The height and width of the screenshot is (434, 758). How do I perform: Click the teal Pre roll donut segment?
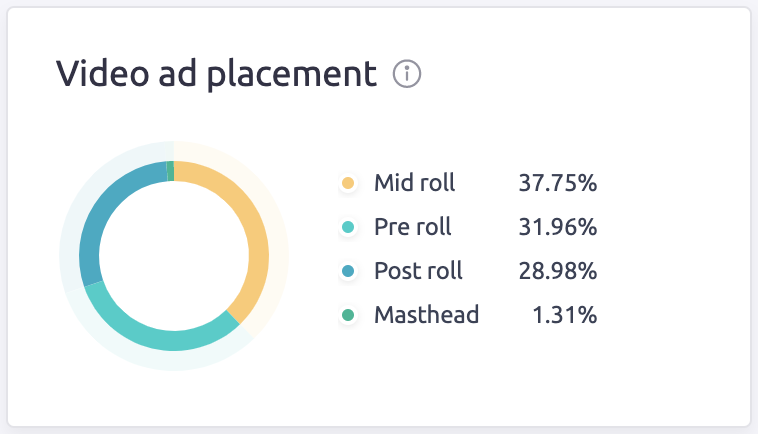(x=165, y=335)
